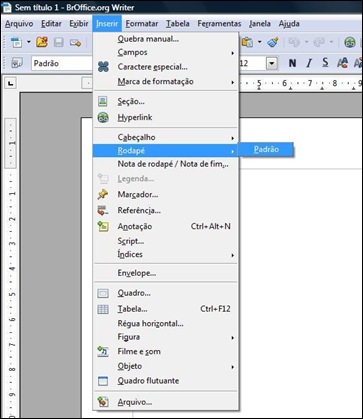Select Tabela... in Inserir menu
The width and height of the screenshot is (363, 419).
166,309
